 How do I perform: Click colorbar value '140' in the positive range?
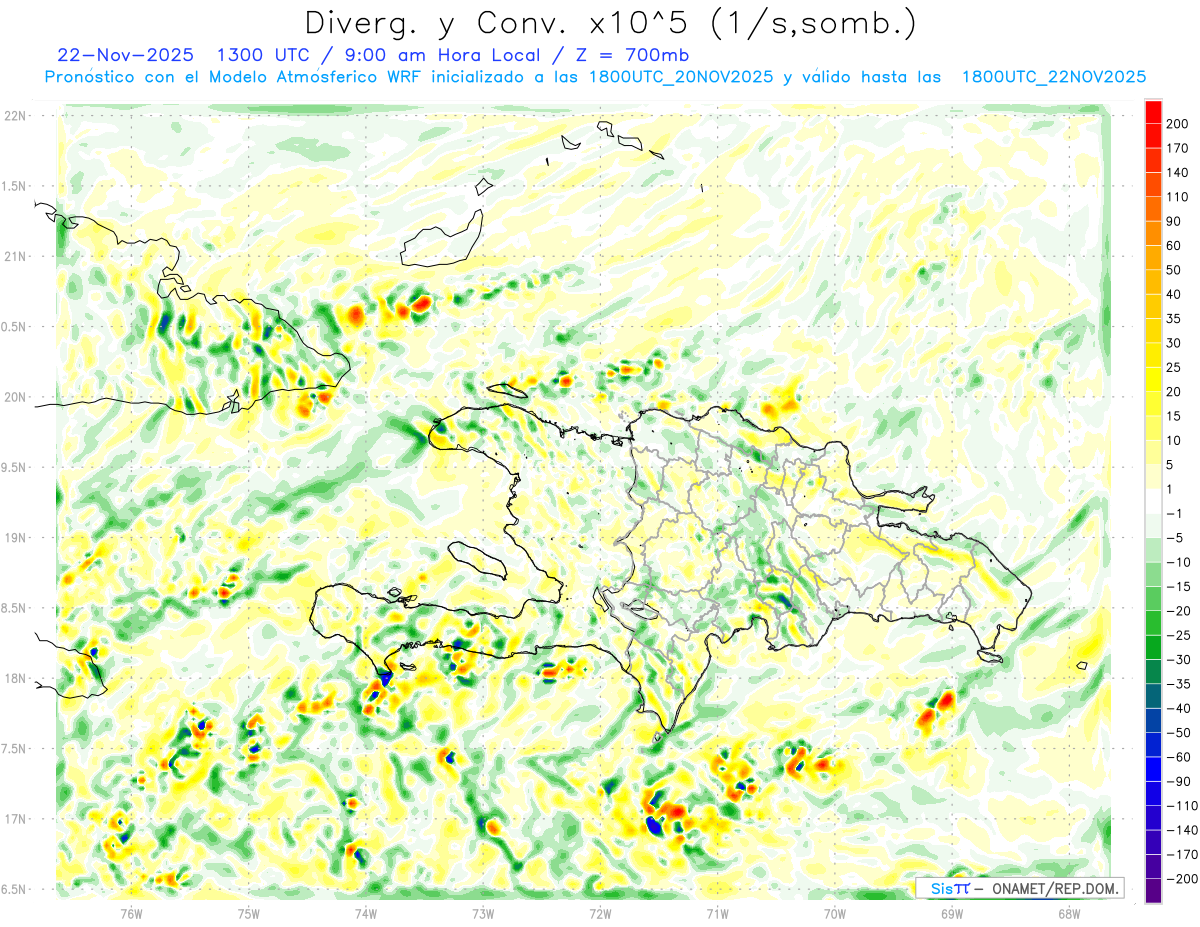point(1177,173)
